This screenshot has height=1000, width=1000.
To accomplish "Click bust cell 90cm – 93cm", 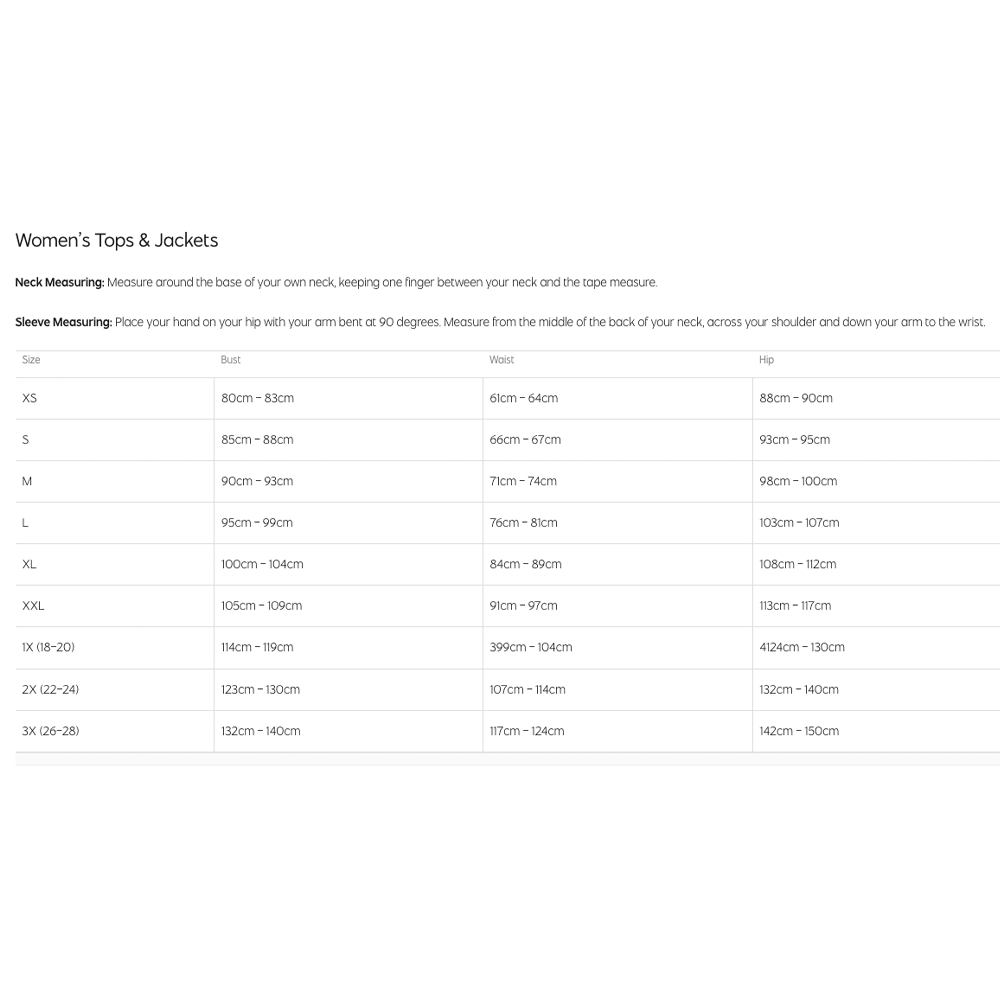I will point(257,481).
